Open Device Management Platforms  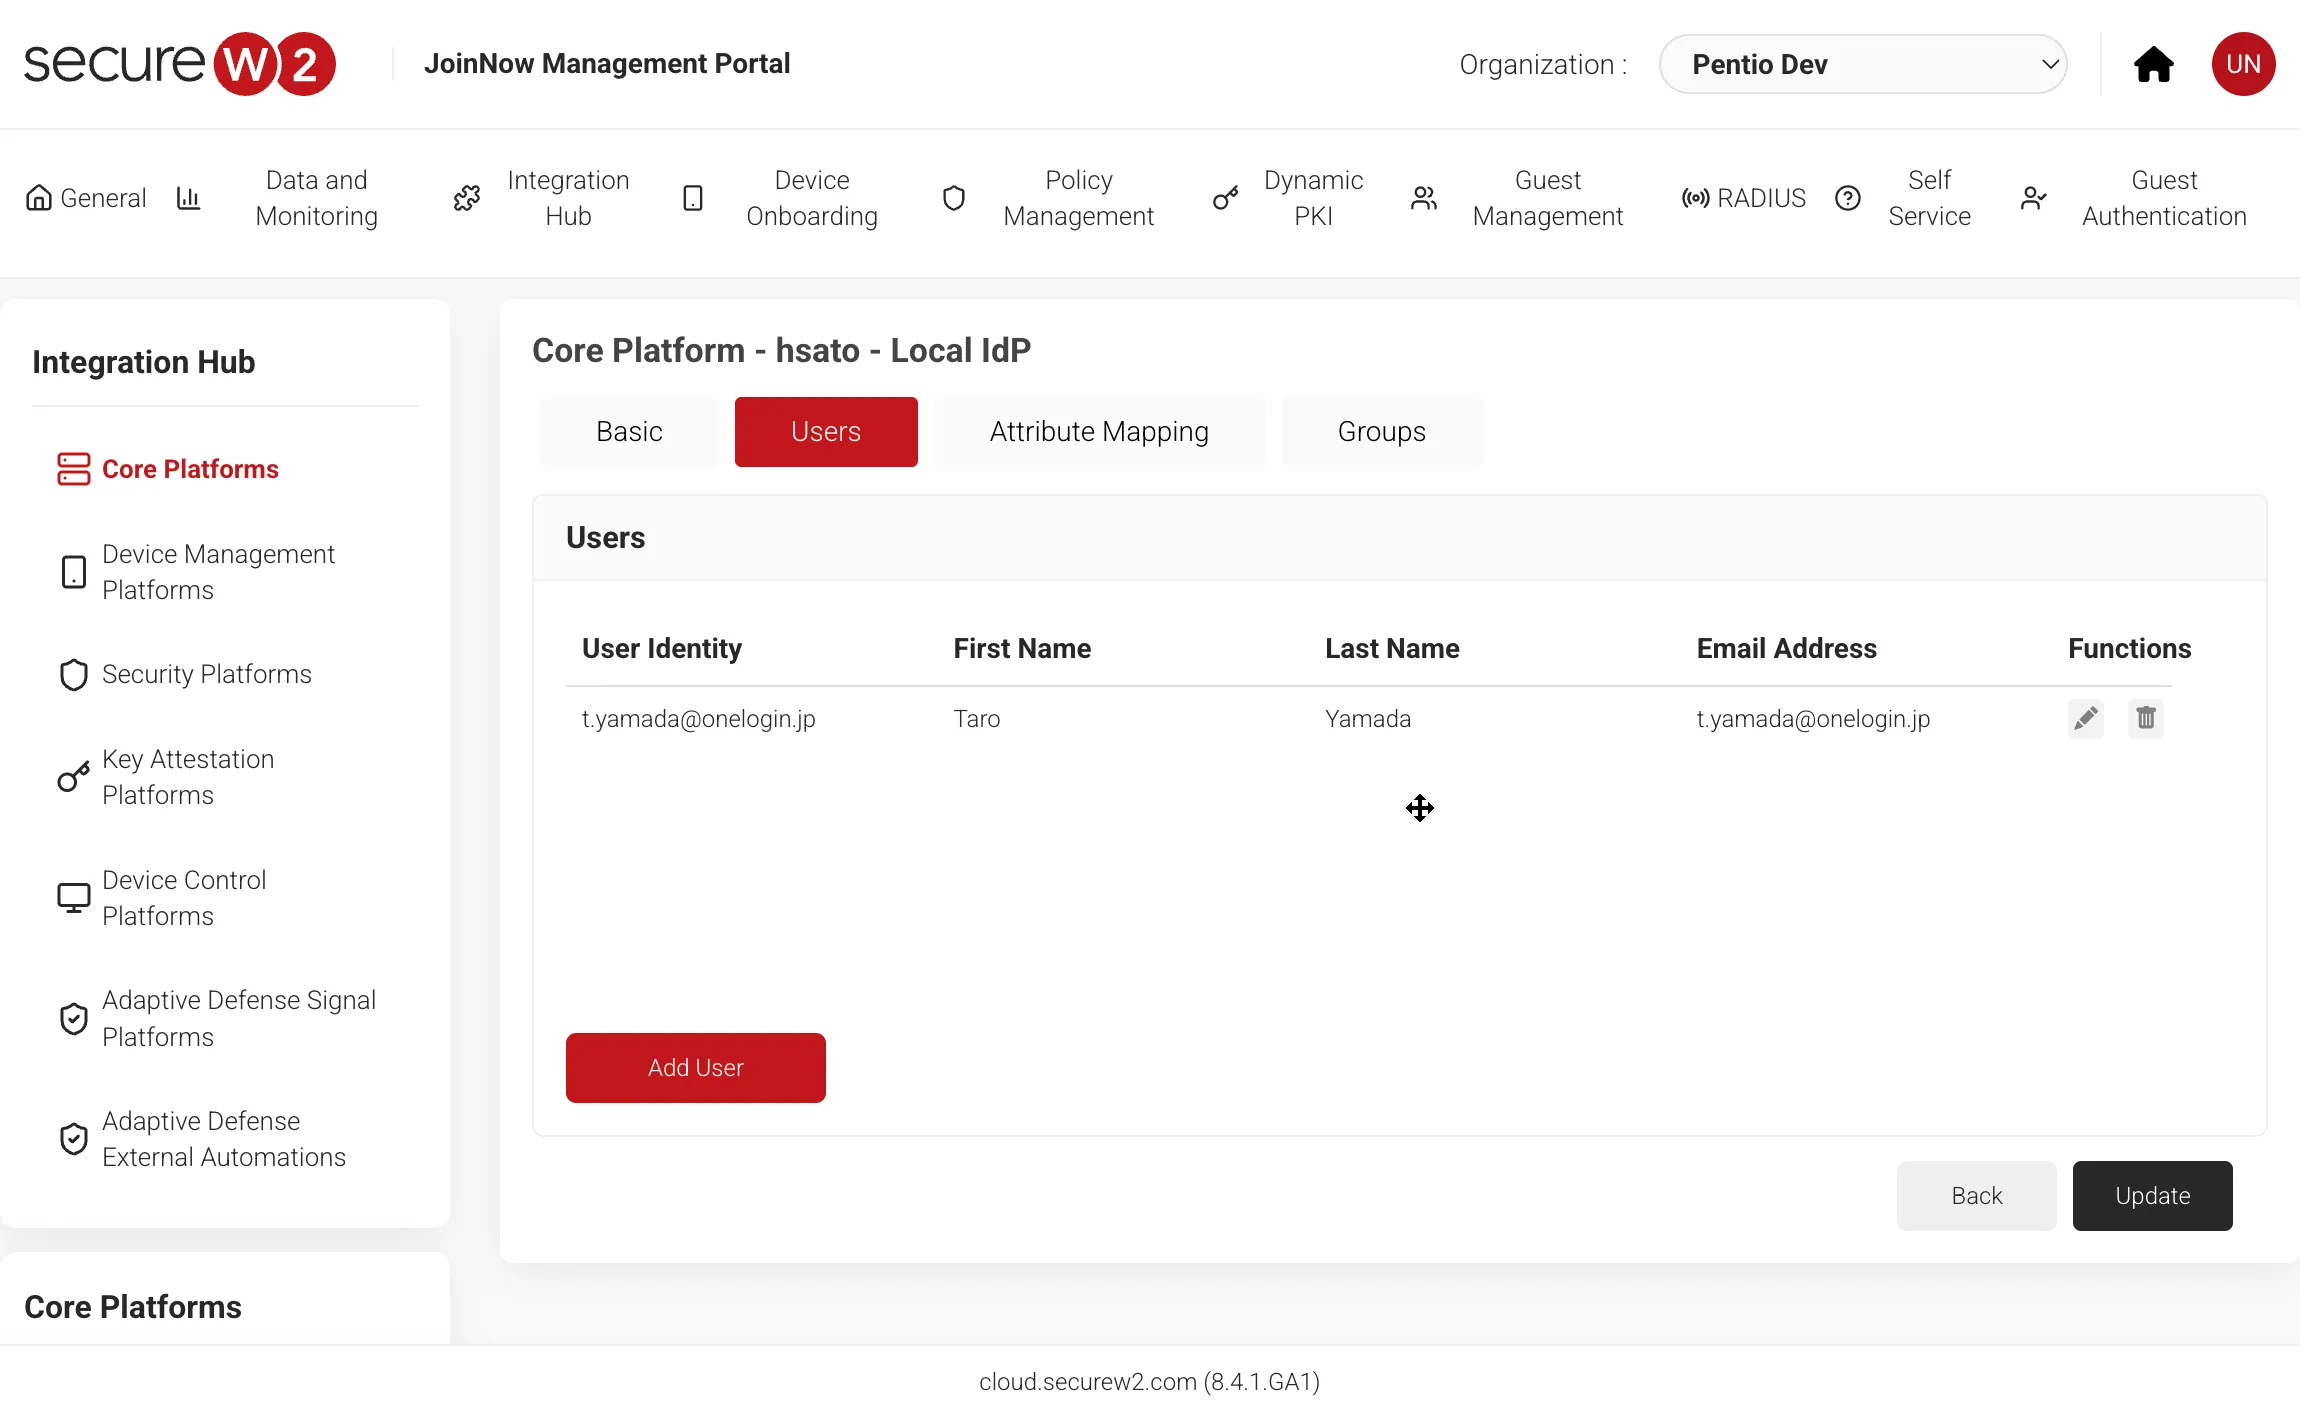[x=218, y=572]
